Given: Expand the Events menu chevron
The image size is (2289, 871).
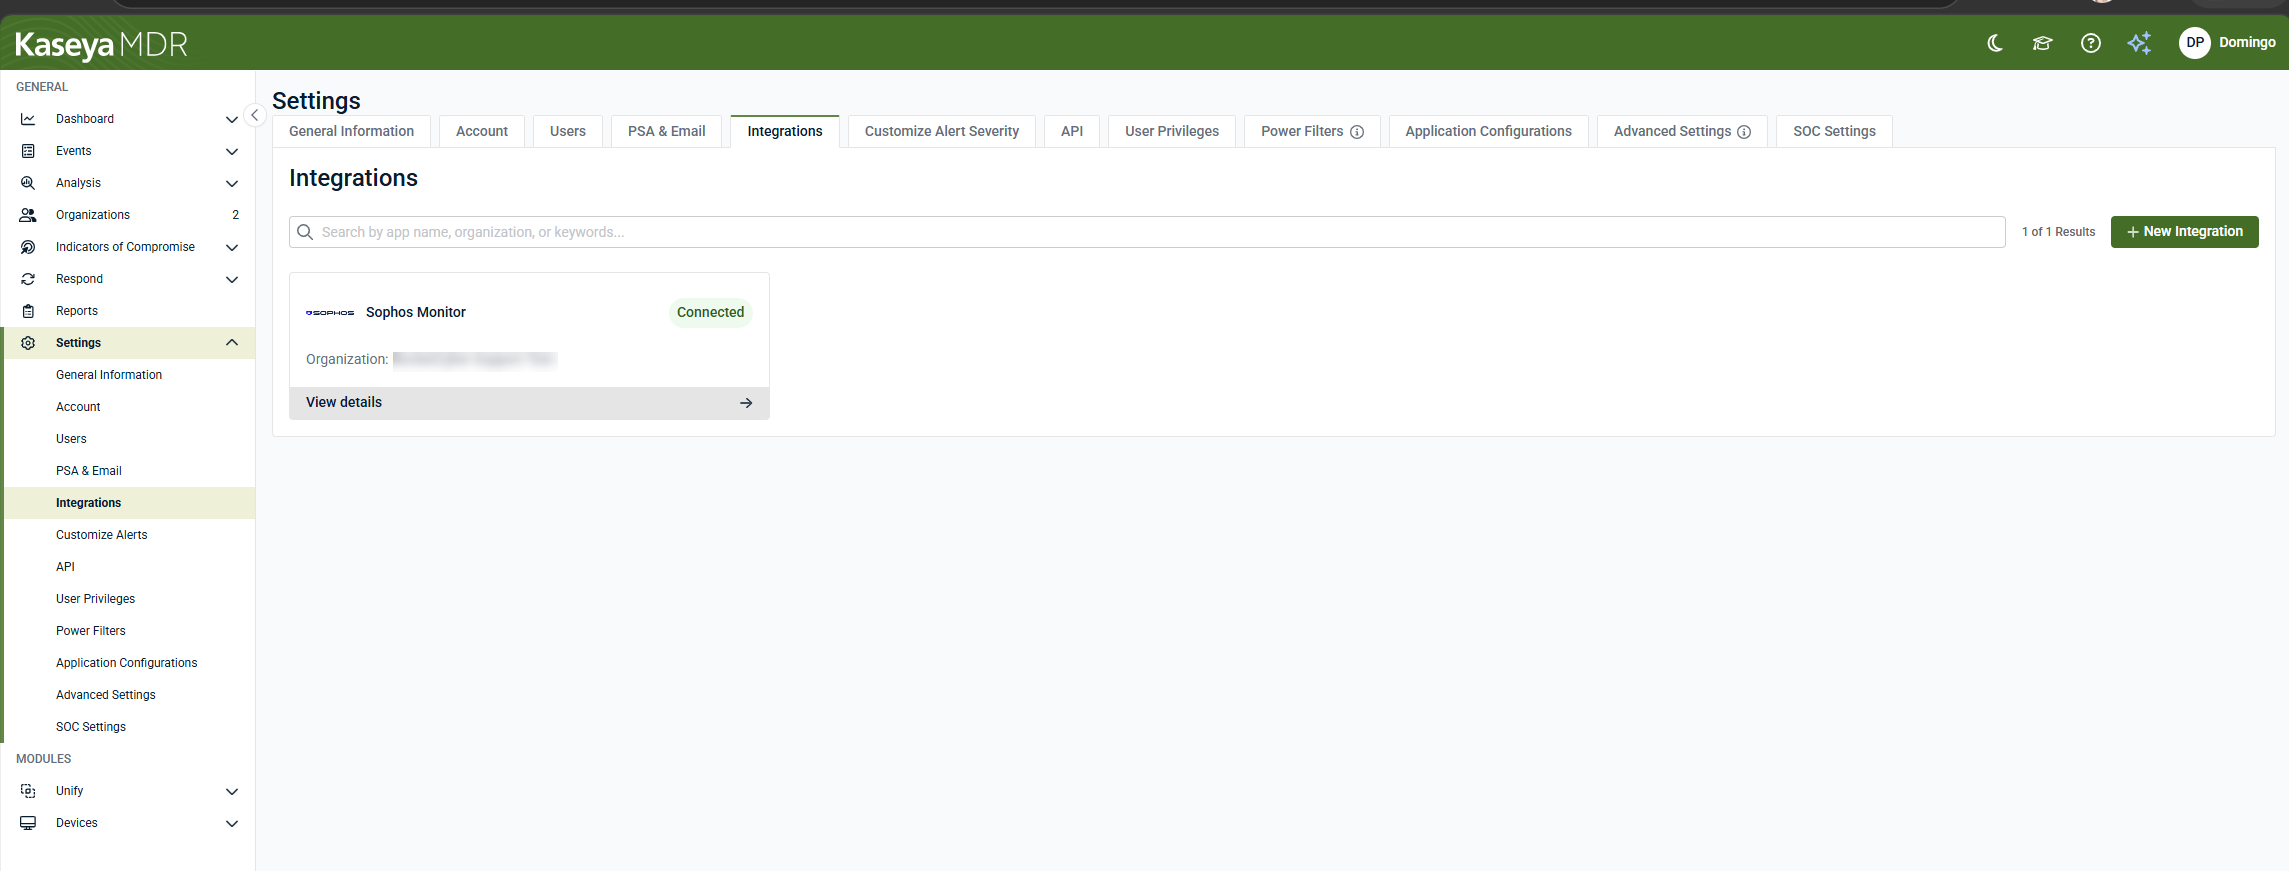Looking at the screenshot, I should [232, 151].
